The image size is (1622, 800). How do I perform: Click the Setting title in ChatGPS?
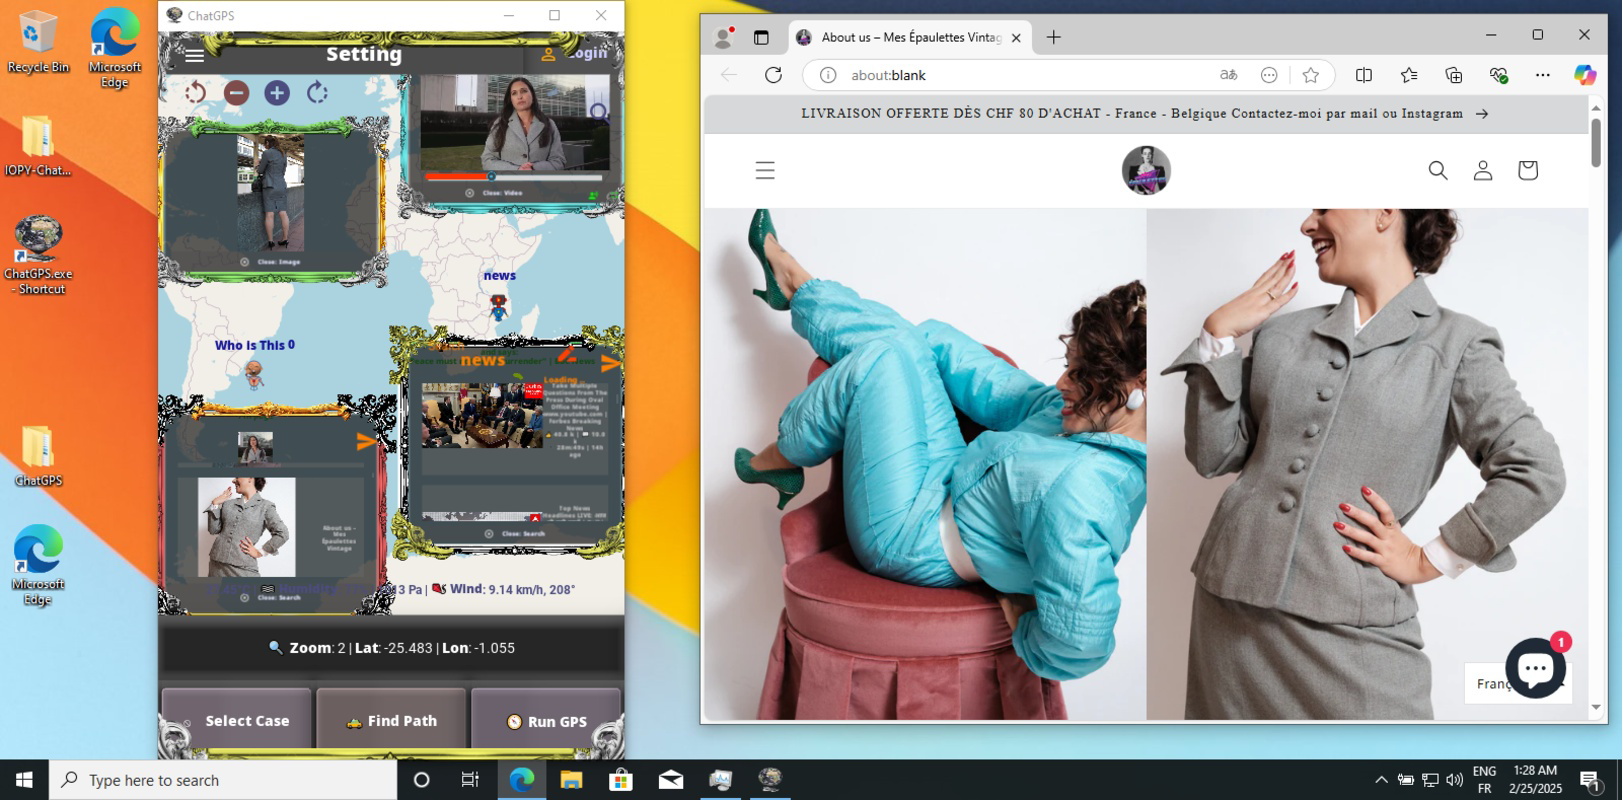point(364,54)
